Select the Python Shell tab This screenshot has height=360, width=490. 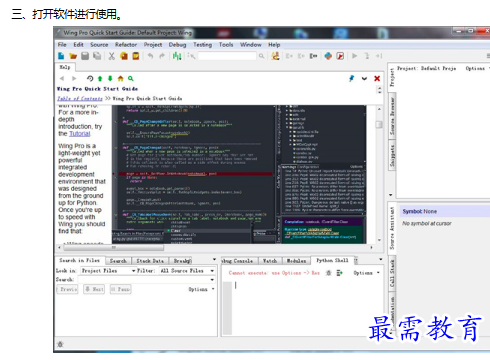point(332,260)
